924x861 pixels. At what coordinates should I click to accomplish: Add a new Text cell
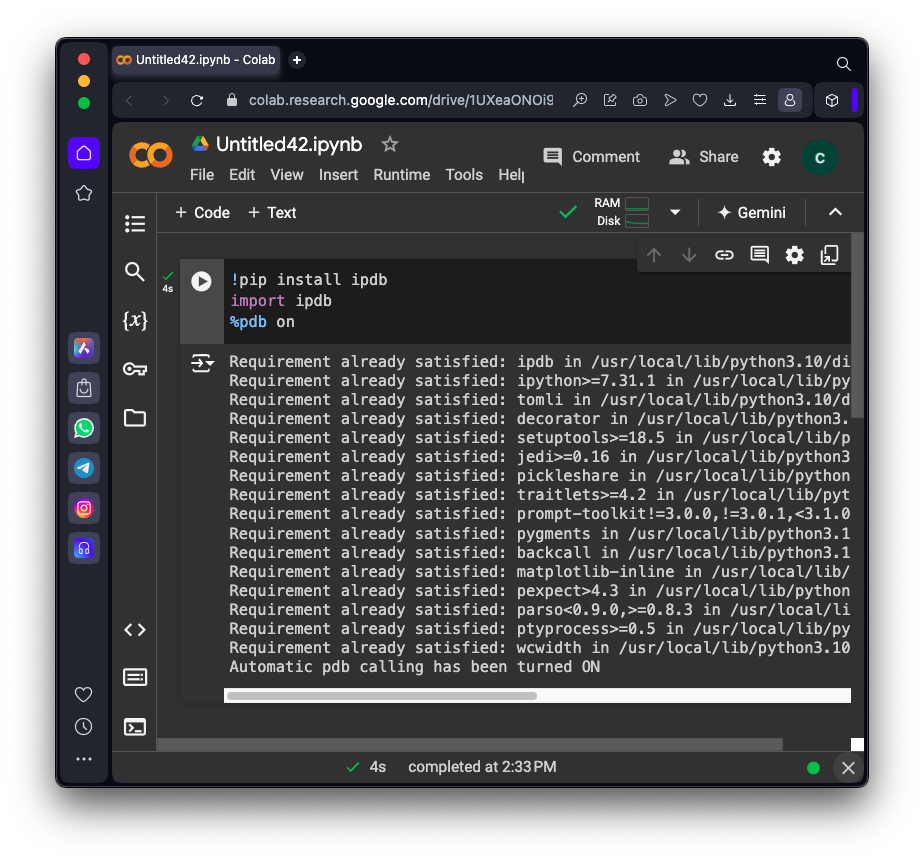click(x=272, y=213)
